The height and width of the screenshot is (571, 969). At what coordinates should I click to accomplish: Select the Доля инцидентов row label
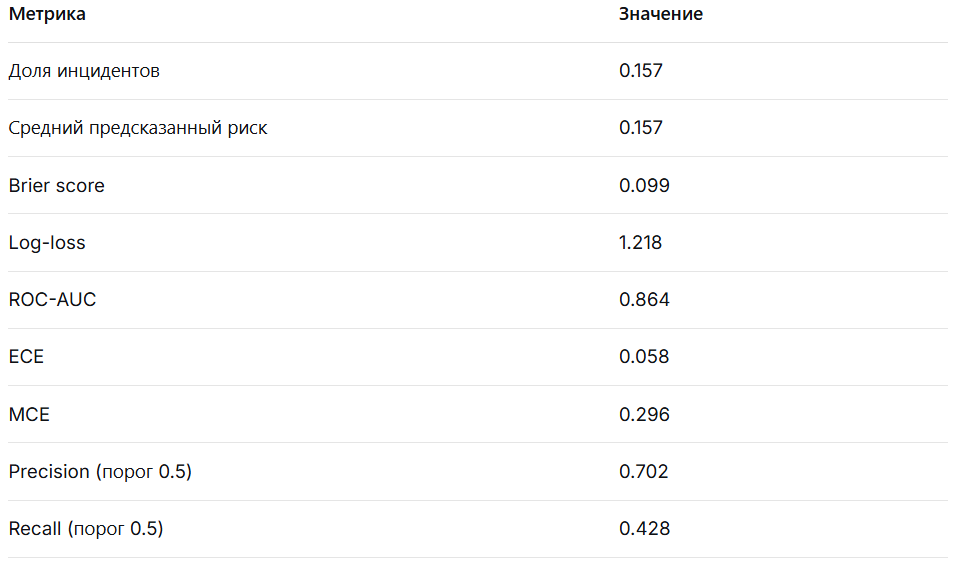coord(84,71)
